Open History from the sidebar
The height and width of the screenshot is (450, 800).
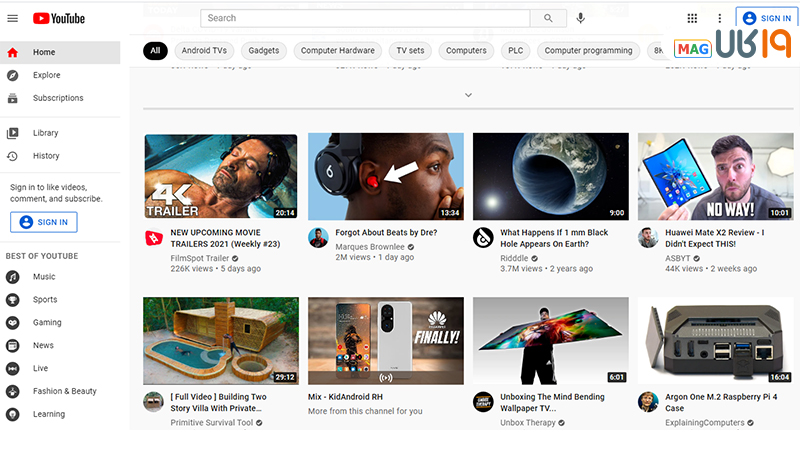pyautogui.click(x=46, y=156)
